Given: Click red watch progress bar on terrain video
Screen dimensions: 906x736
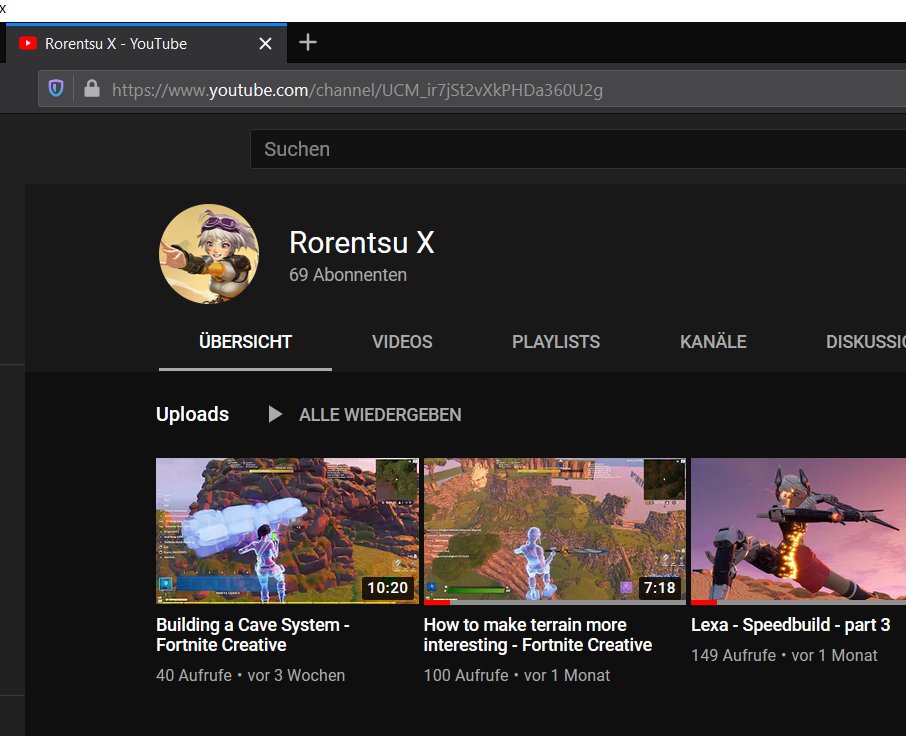Looking at the screenshot, I should pos(437,602).
